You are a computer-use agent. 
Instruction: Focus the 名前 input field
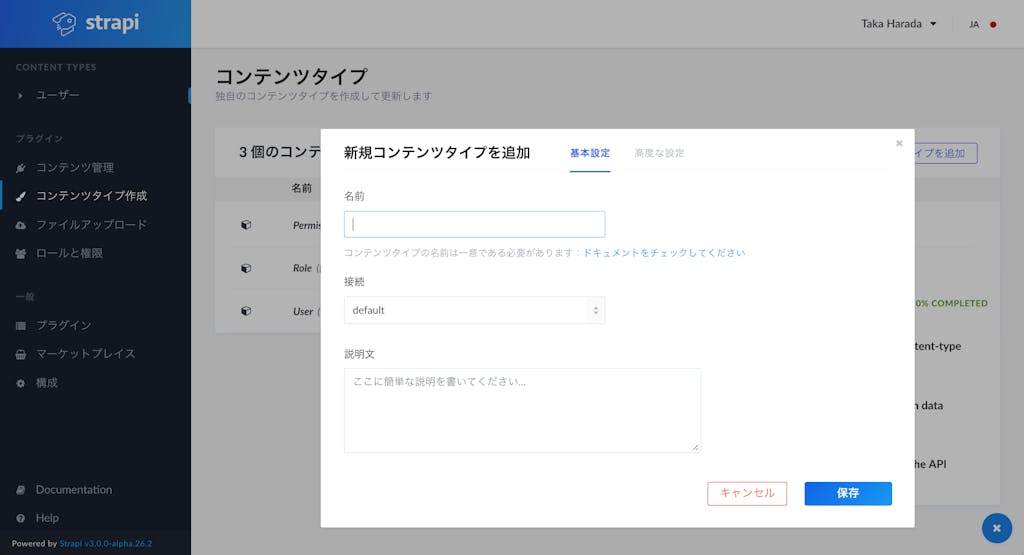coord(474,224)
